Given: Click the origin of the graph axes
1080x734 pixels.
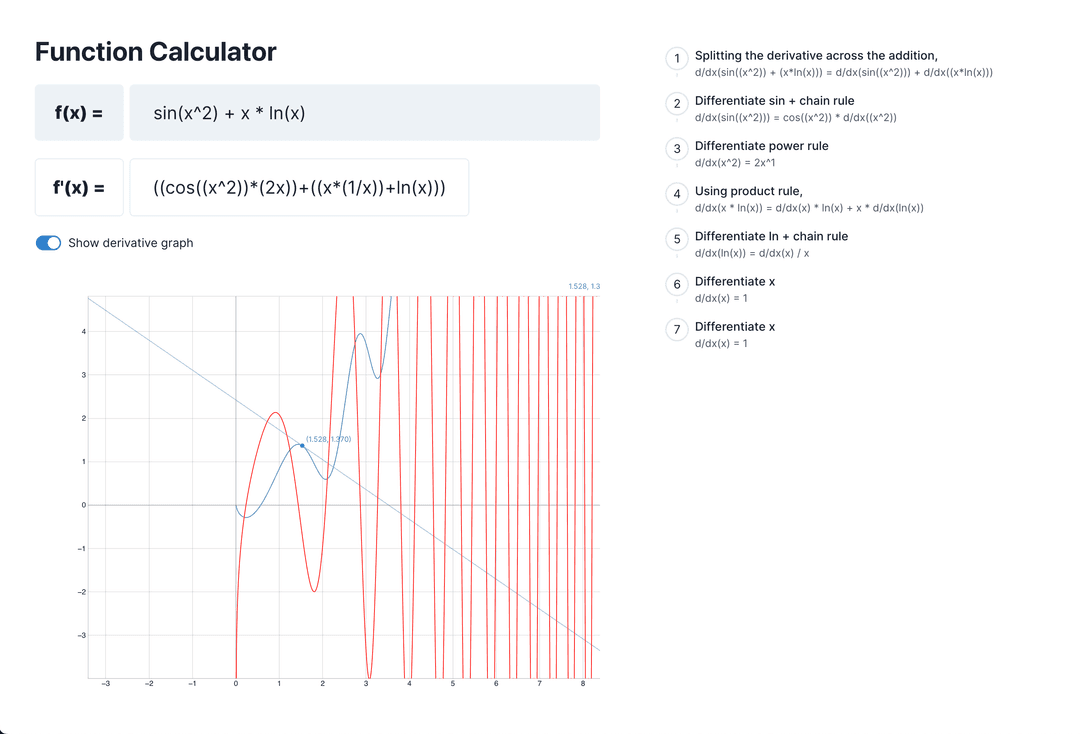Looking at the screenshot, I should [235, 505].
